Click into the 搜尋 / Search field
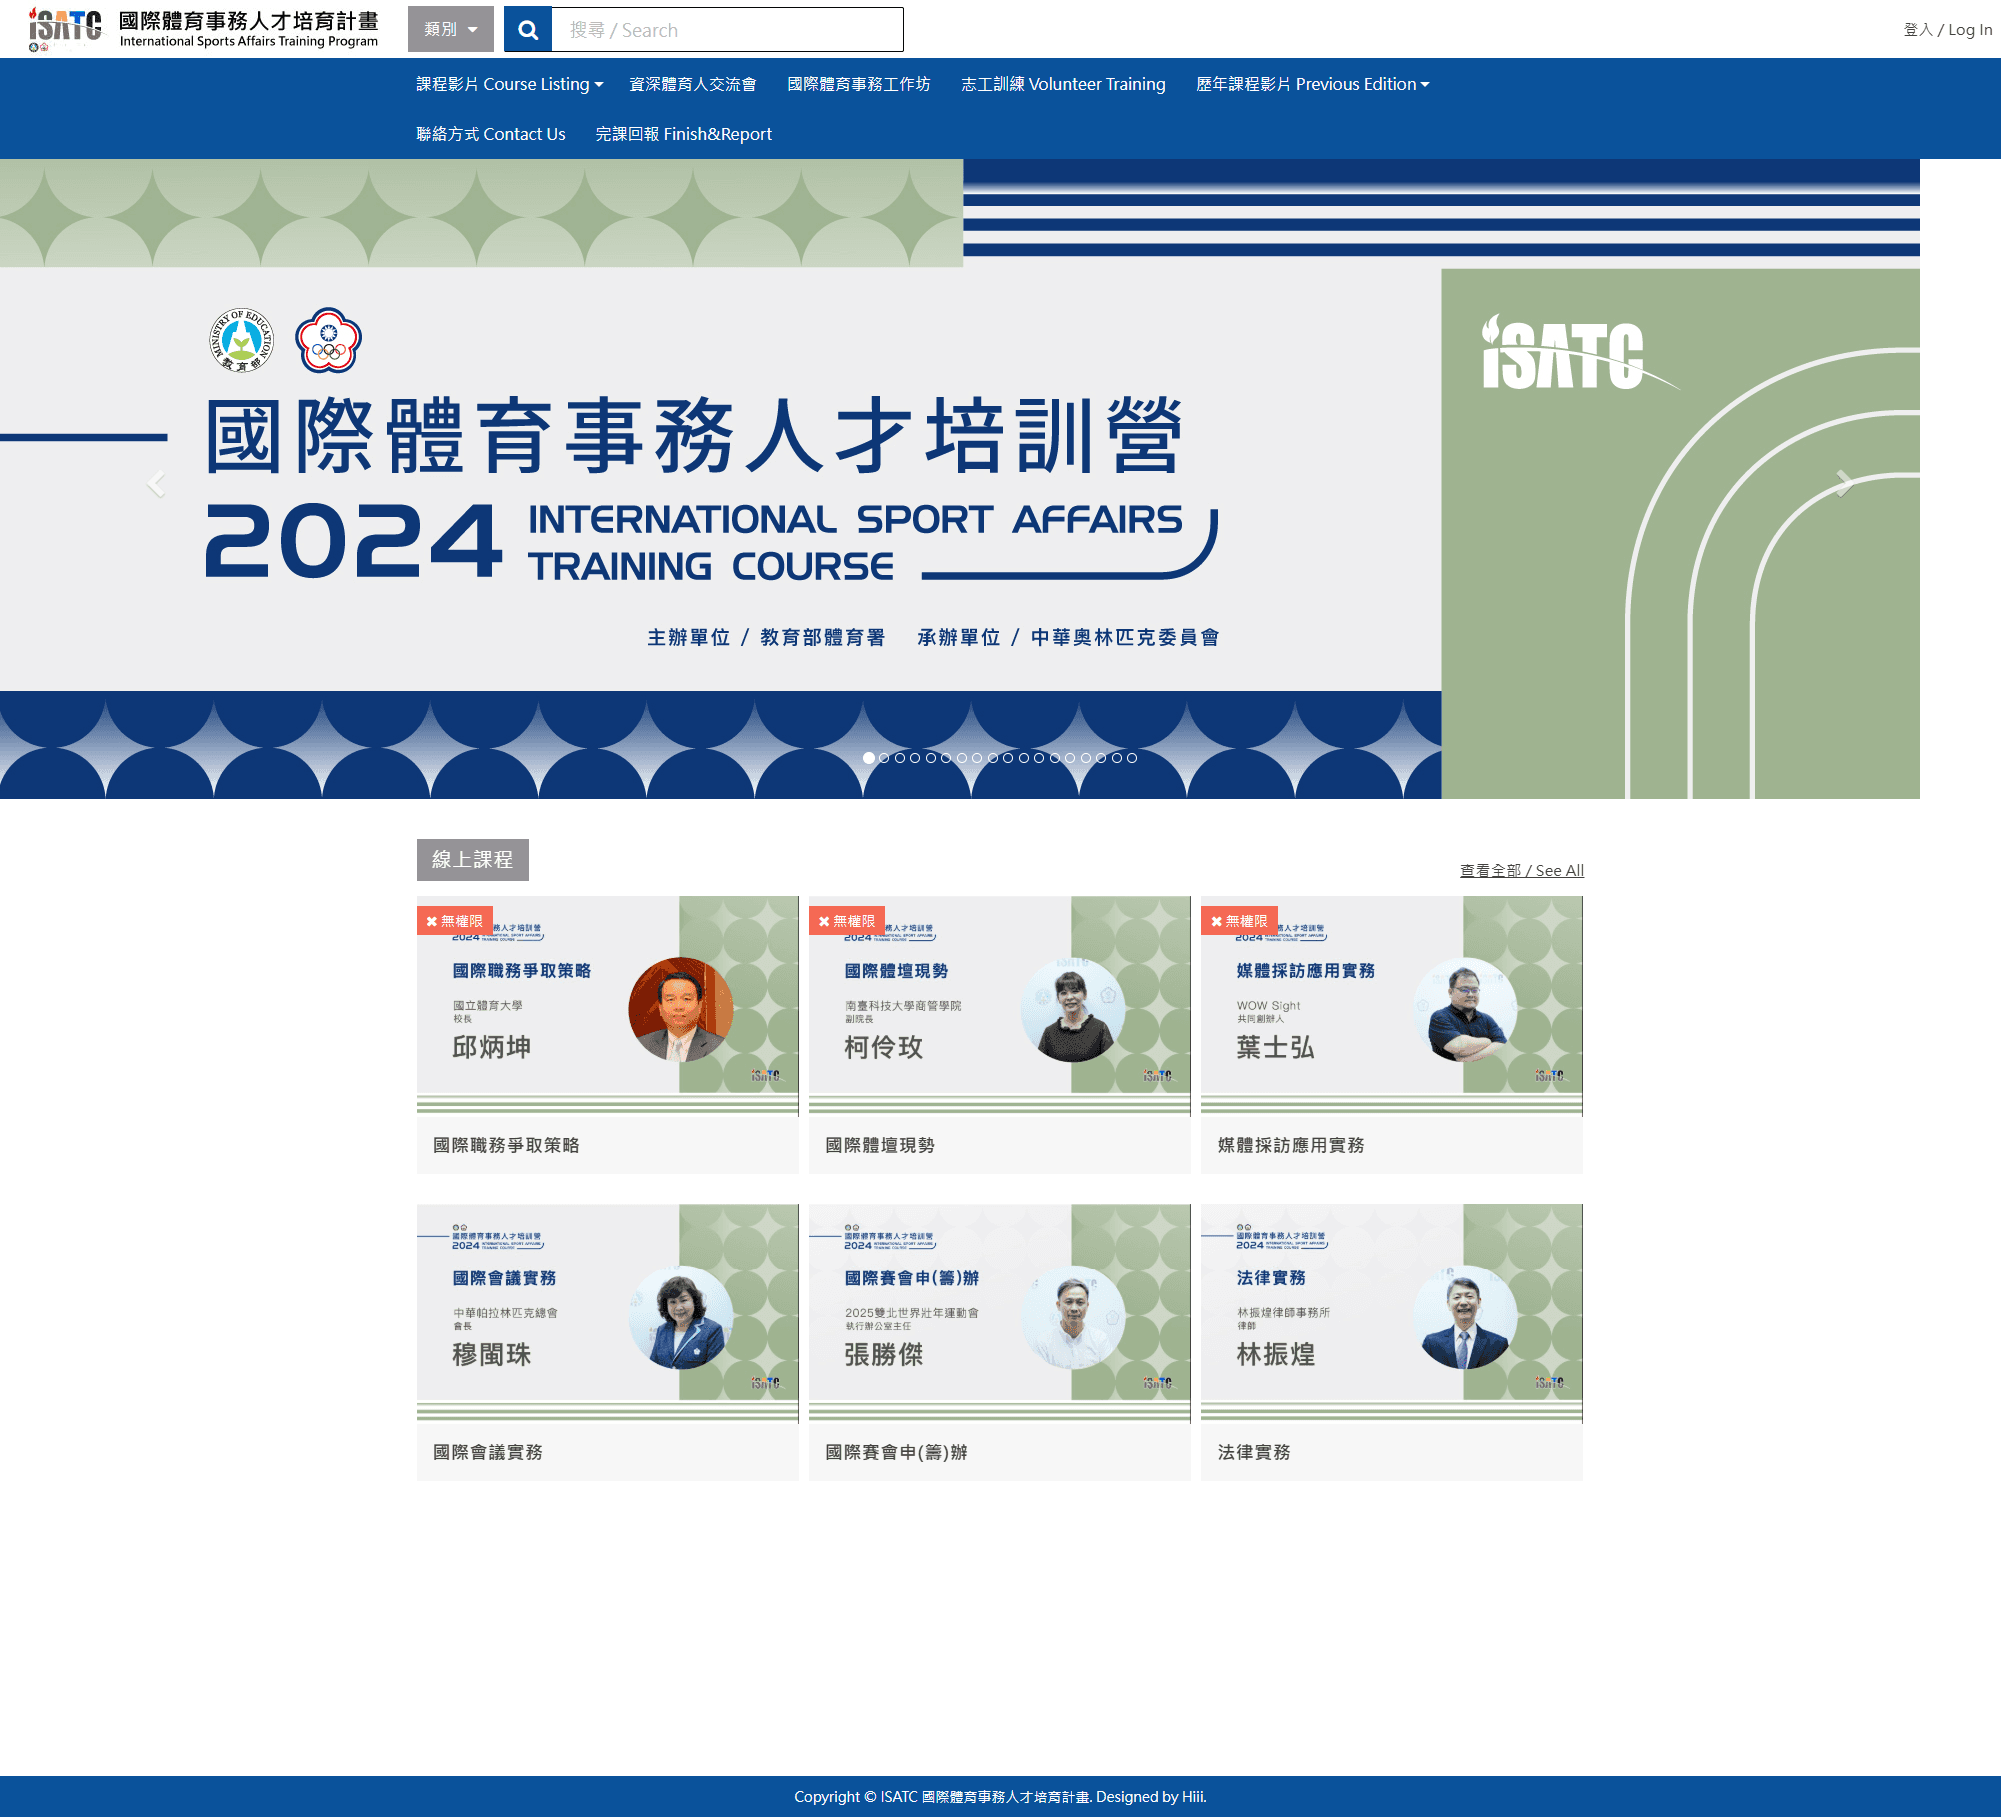2001x1817 pixels. 727,30
